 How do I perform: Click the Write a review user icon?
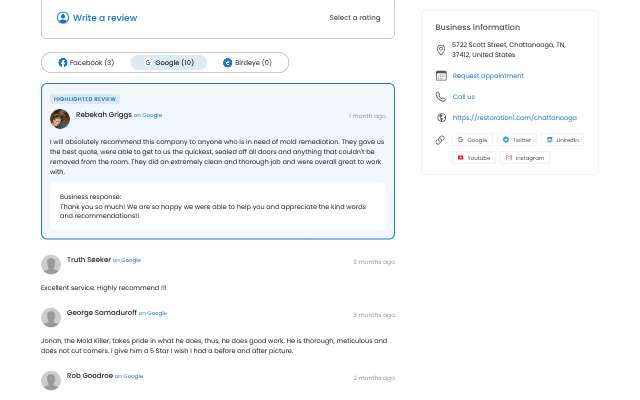(x=62, y=18)
